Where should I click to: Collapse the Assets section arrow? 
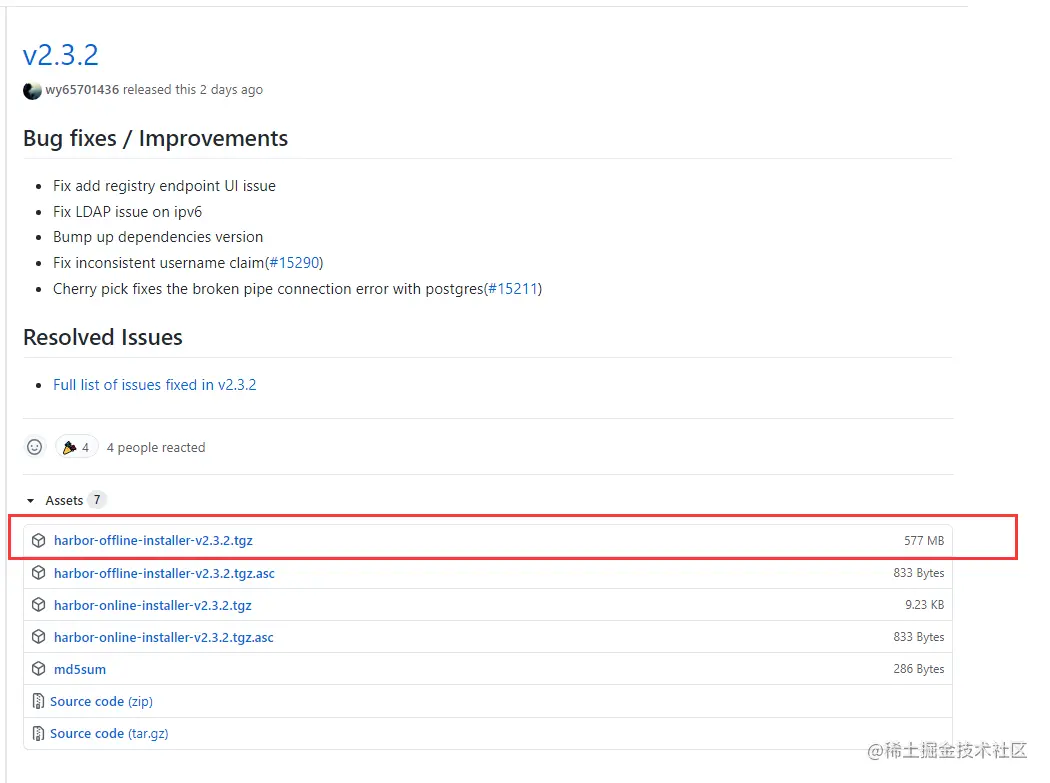[x=30, y=500]
